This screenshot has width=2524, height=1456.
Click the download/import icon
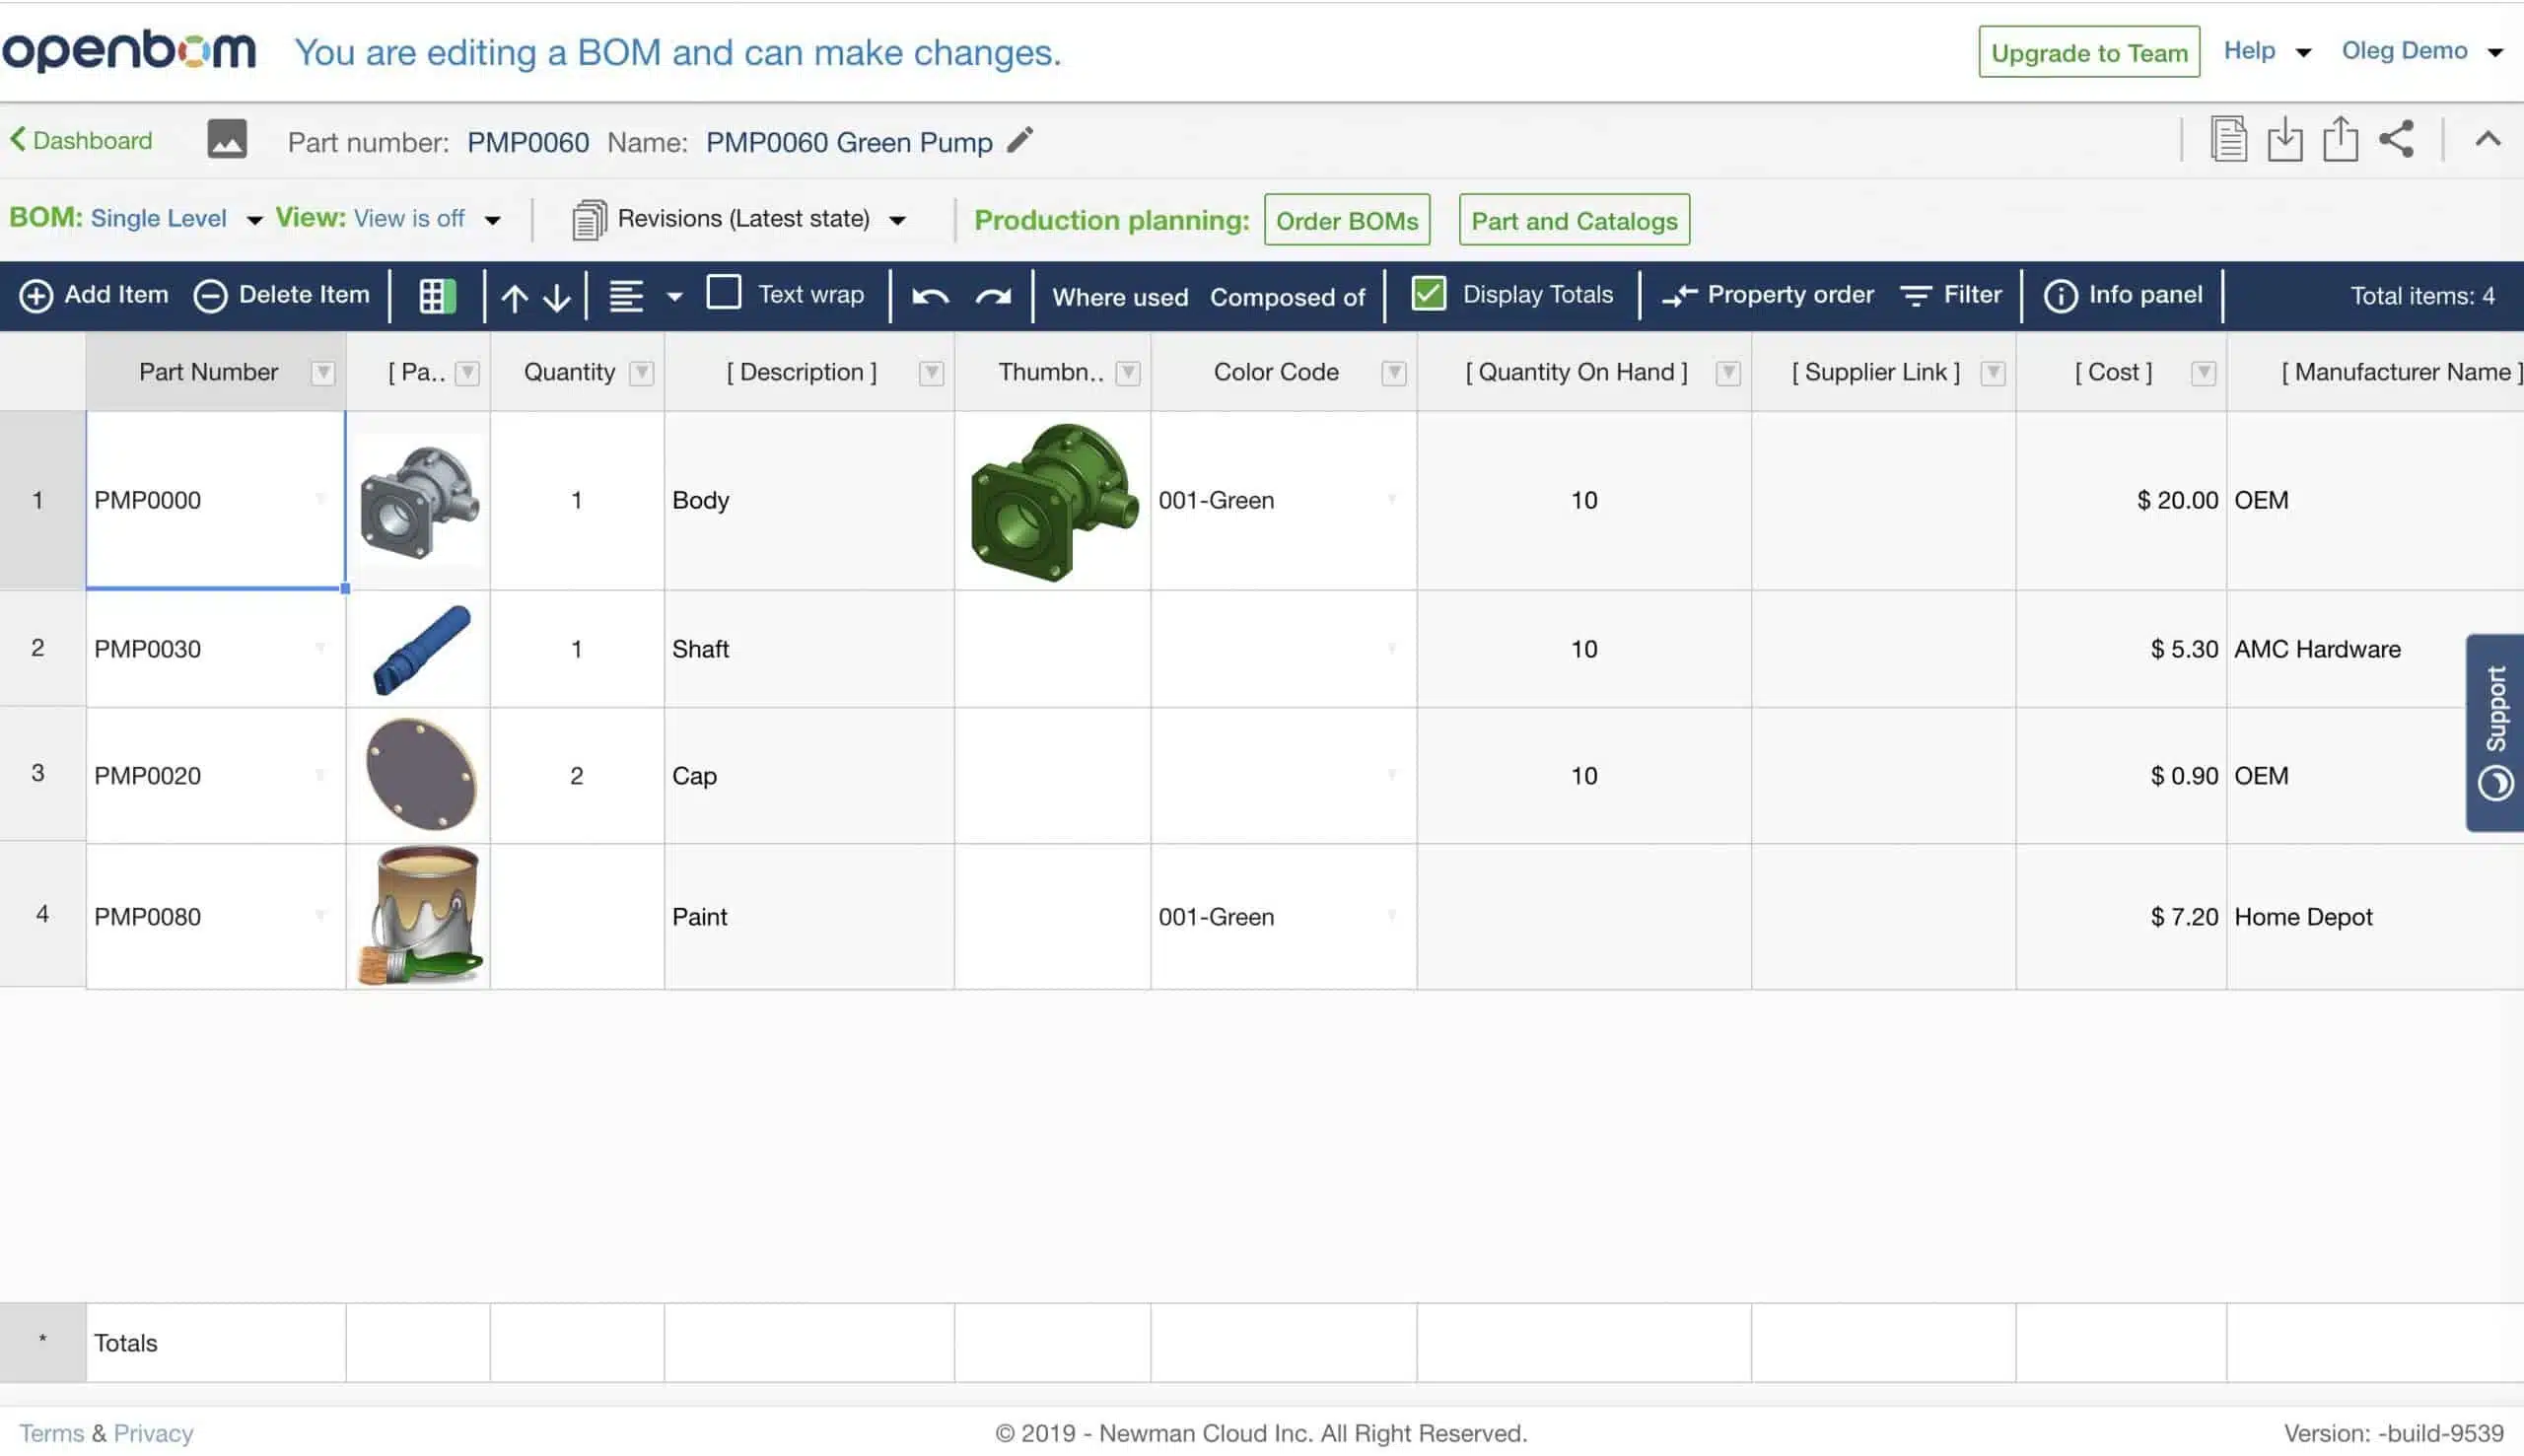pos(2284,139)
